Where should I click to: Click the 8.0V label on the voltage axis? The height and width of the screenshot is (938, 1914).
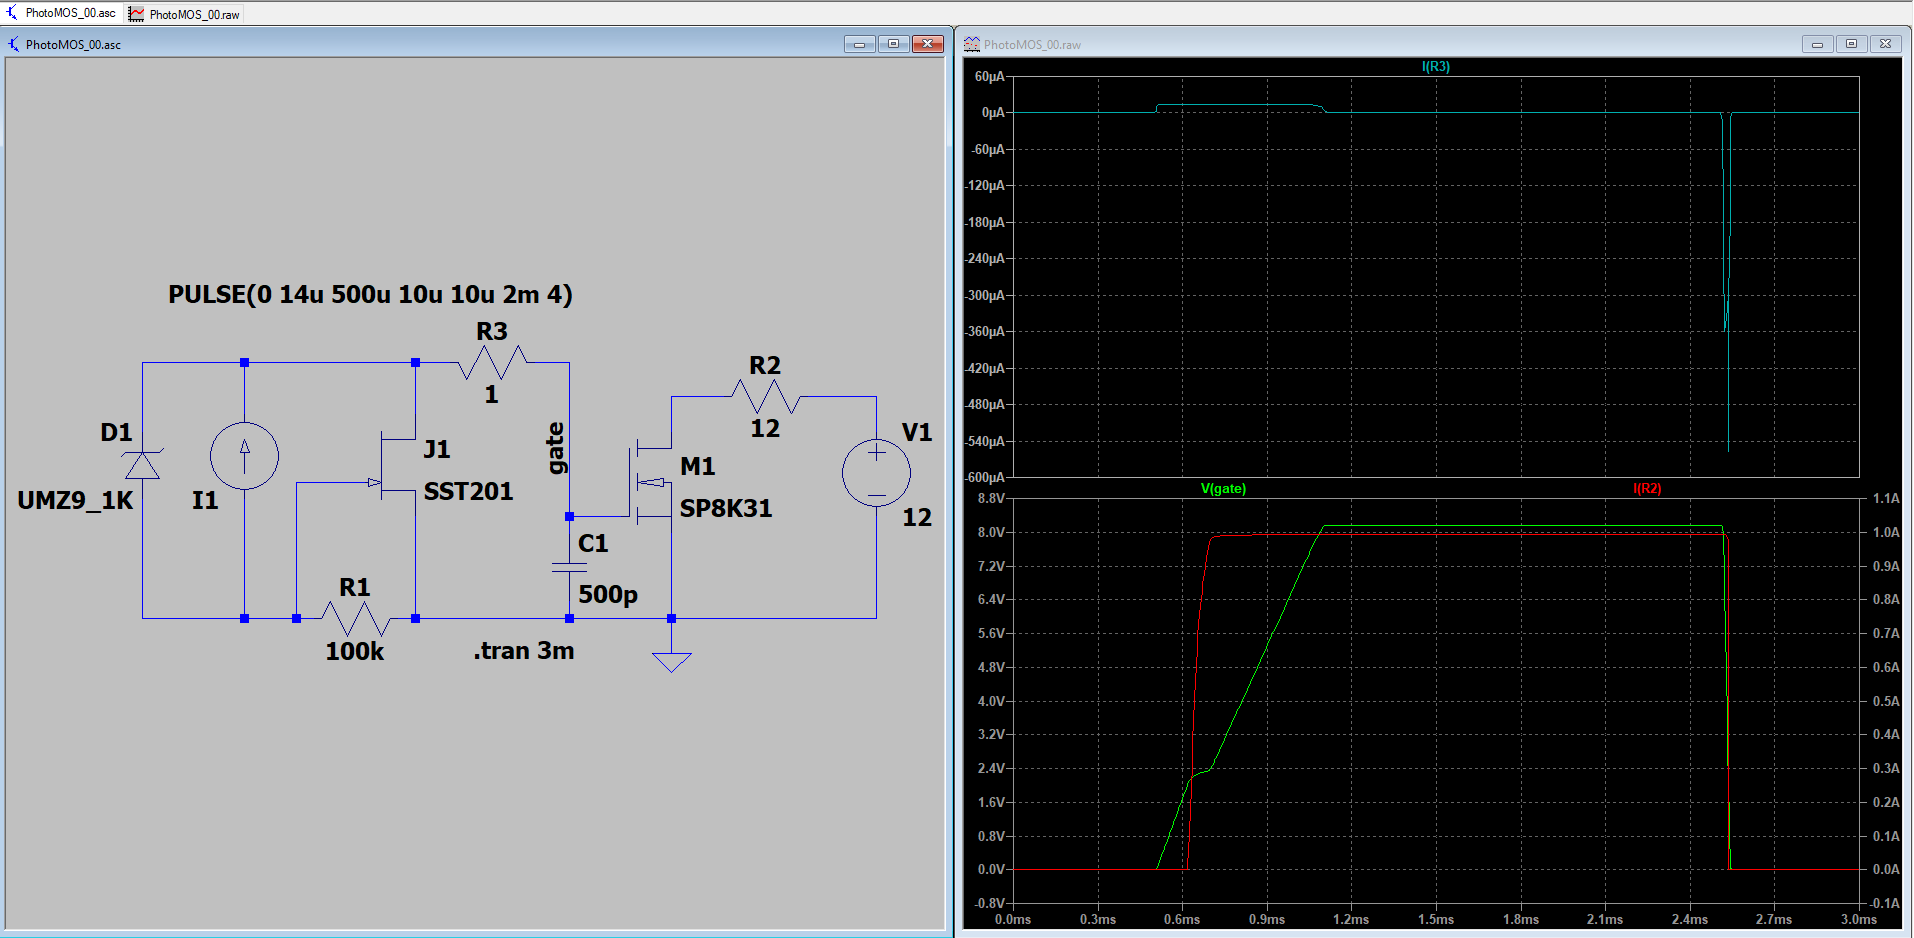(990, 532)
